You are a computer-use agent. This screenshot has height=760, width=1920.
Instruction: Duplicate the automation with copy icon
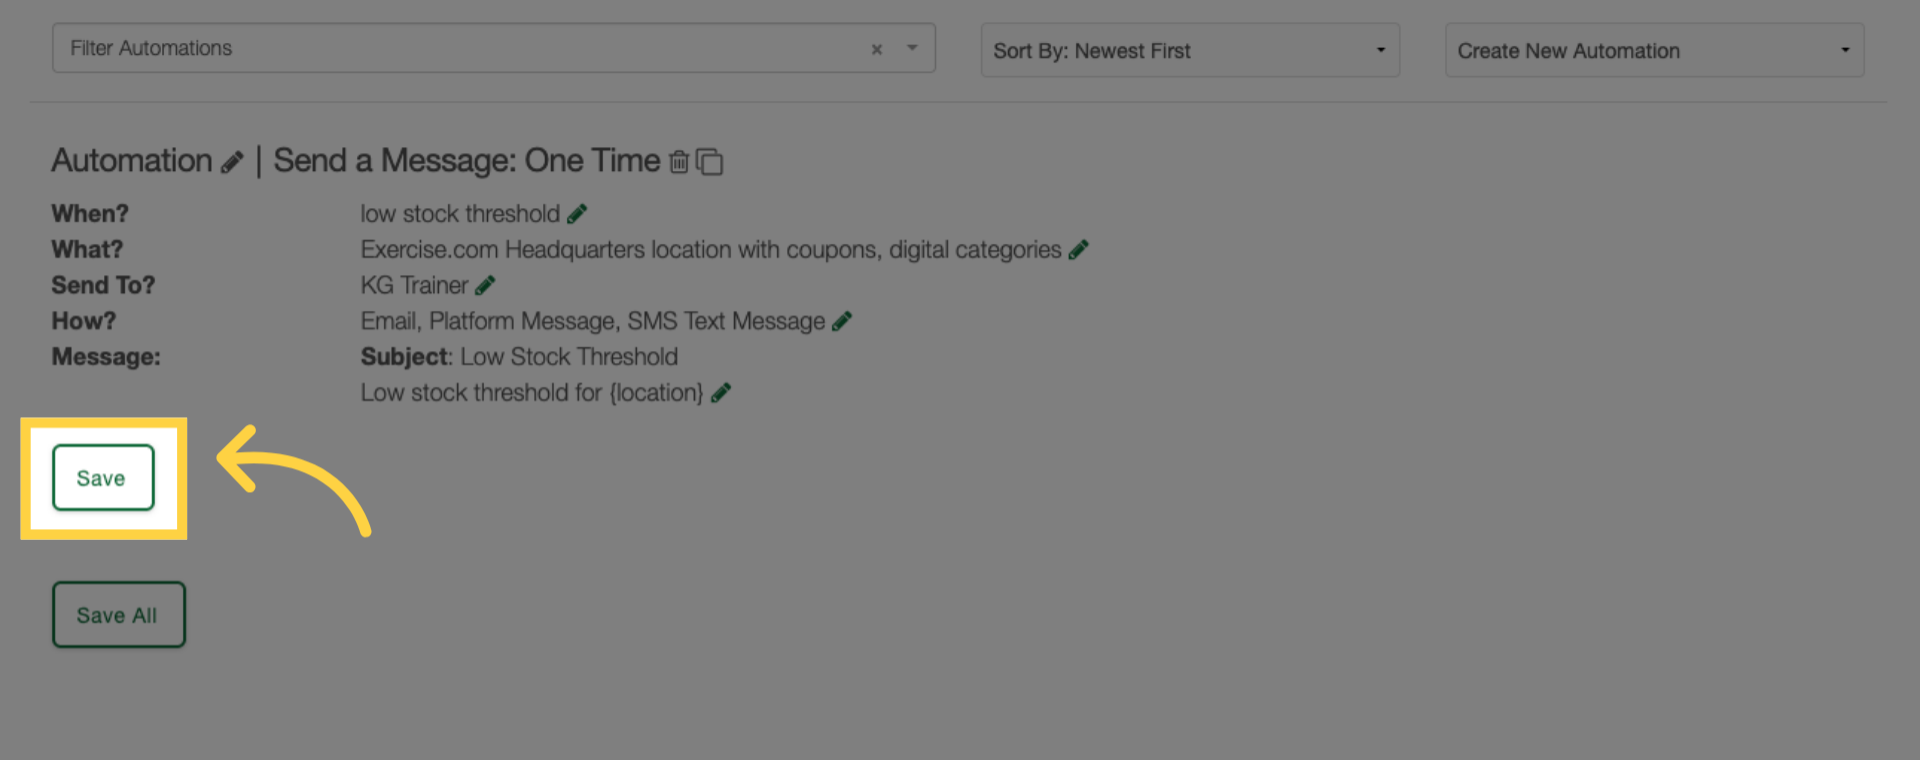pyautogui.click(x=710, y=161)
